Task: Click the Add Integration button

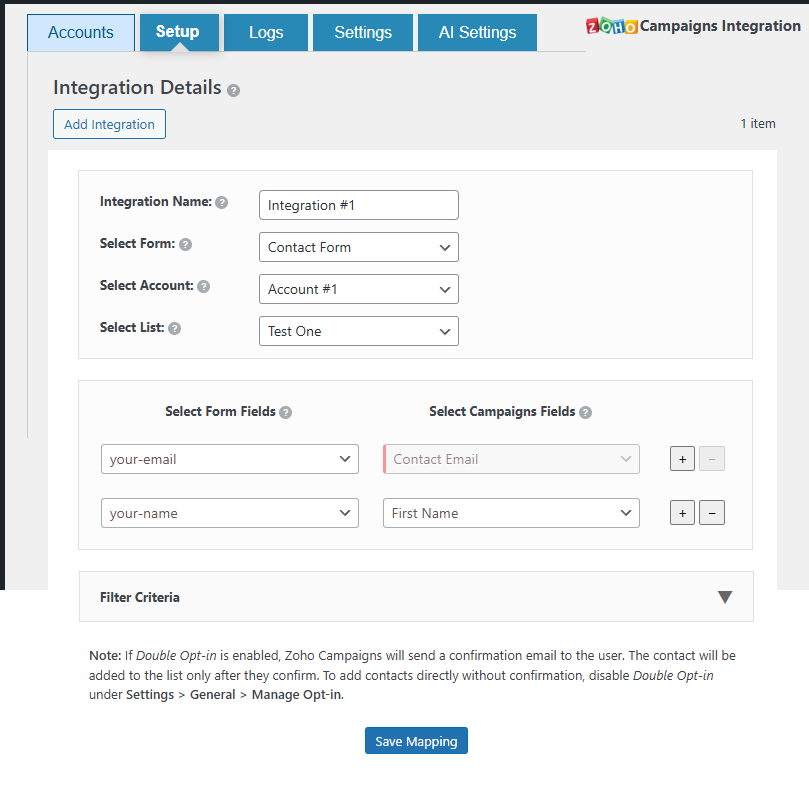Action: pos(109,124)
